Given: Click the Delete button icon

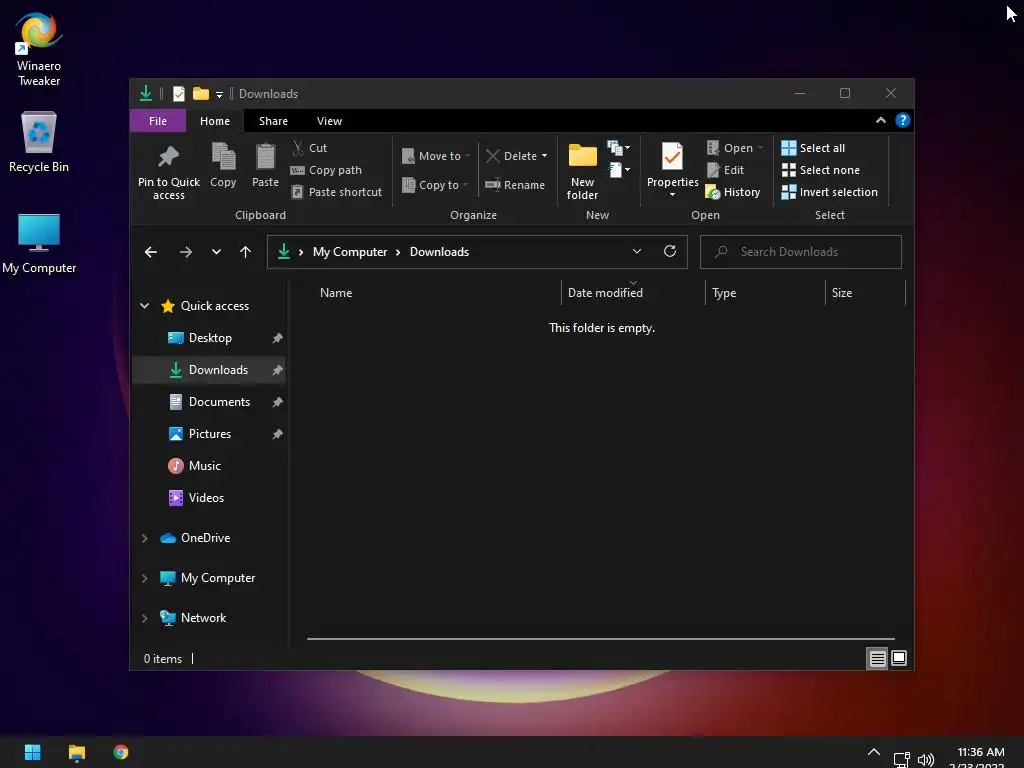Looking at the screenshot, I should 492,156.
